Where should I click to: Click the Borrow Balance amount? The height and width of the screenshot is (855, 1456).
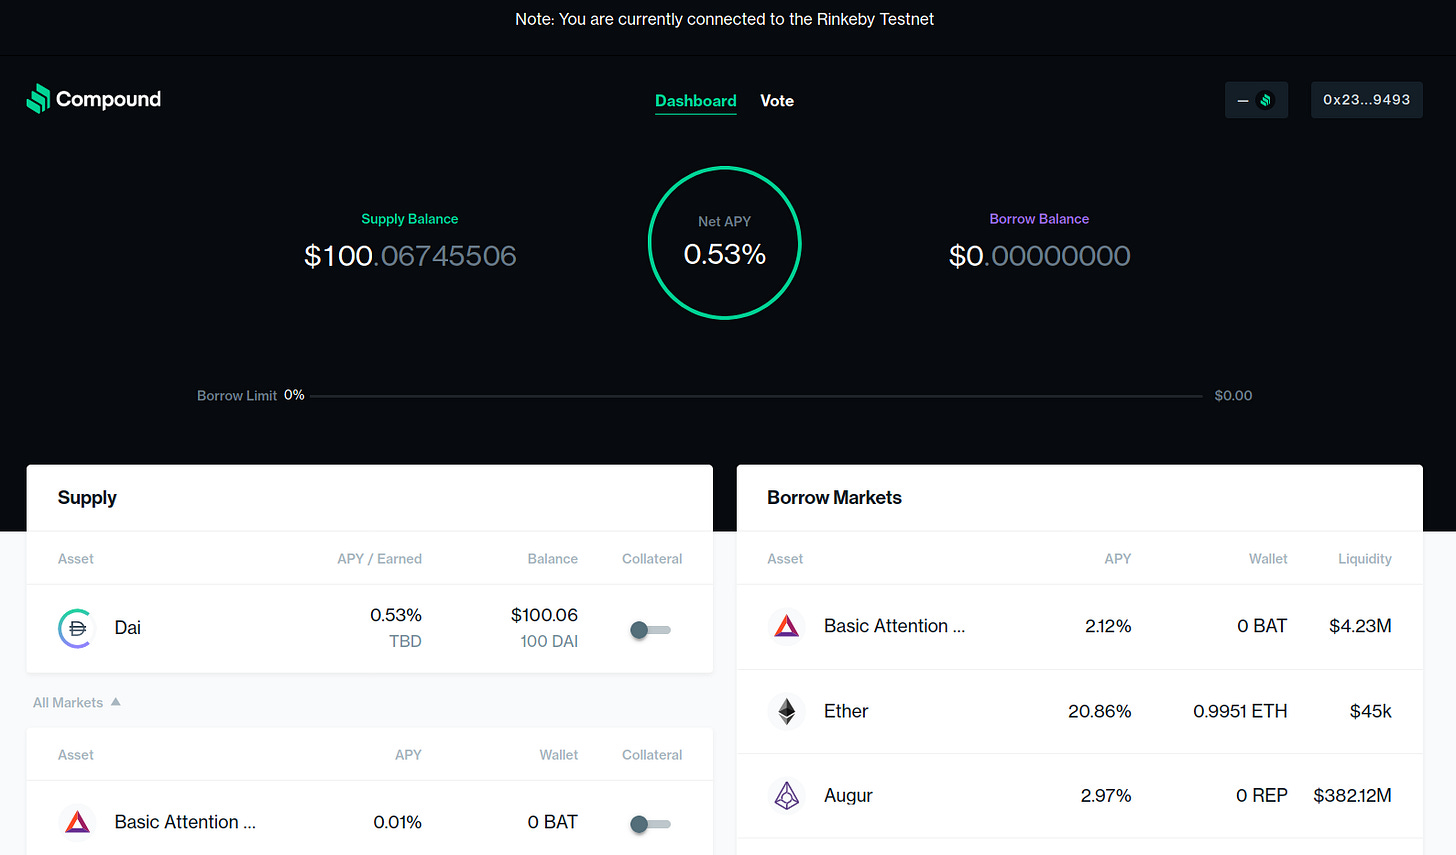coord(1040,256)
